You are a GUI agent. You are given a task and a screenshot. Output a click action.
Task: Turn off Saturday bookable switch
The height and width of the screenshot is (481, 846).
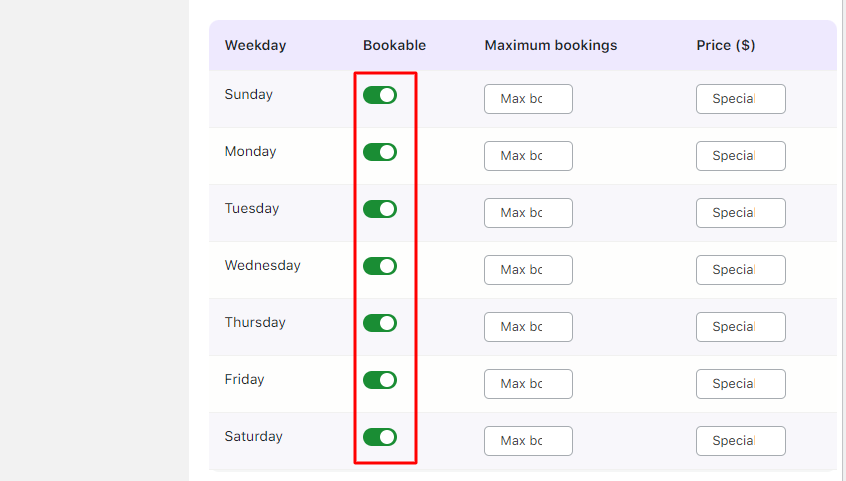380,437
